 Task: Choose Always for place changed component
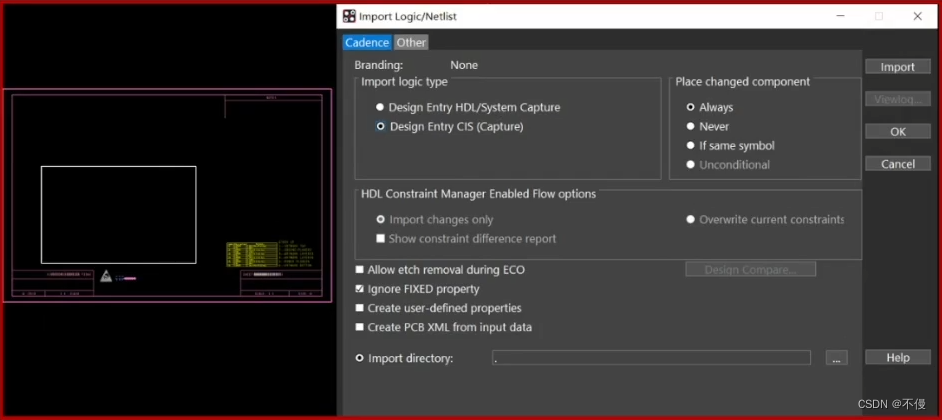[x=691, y=107]
